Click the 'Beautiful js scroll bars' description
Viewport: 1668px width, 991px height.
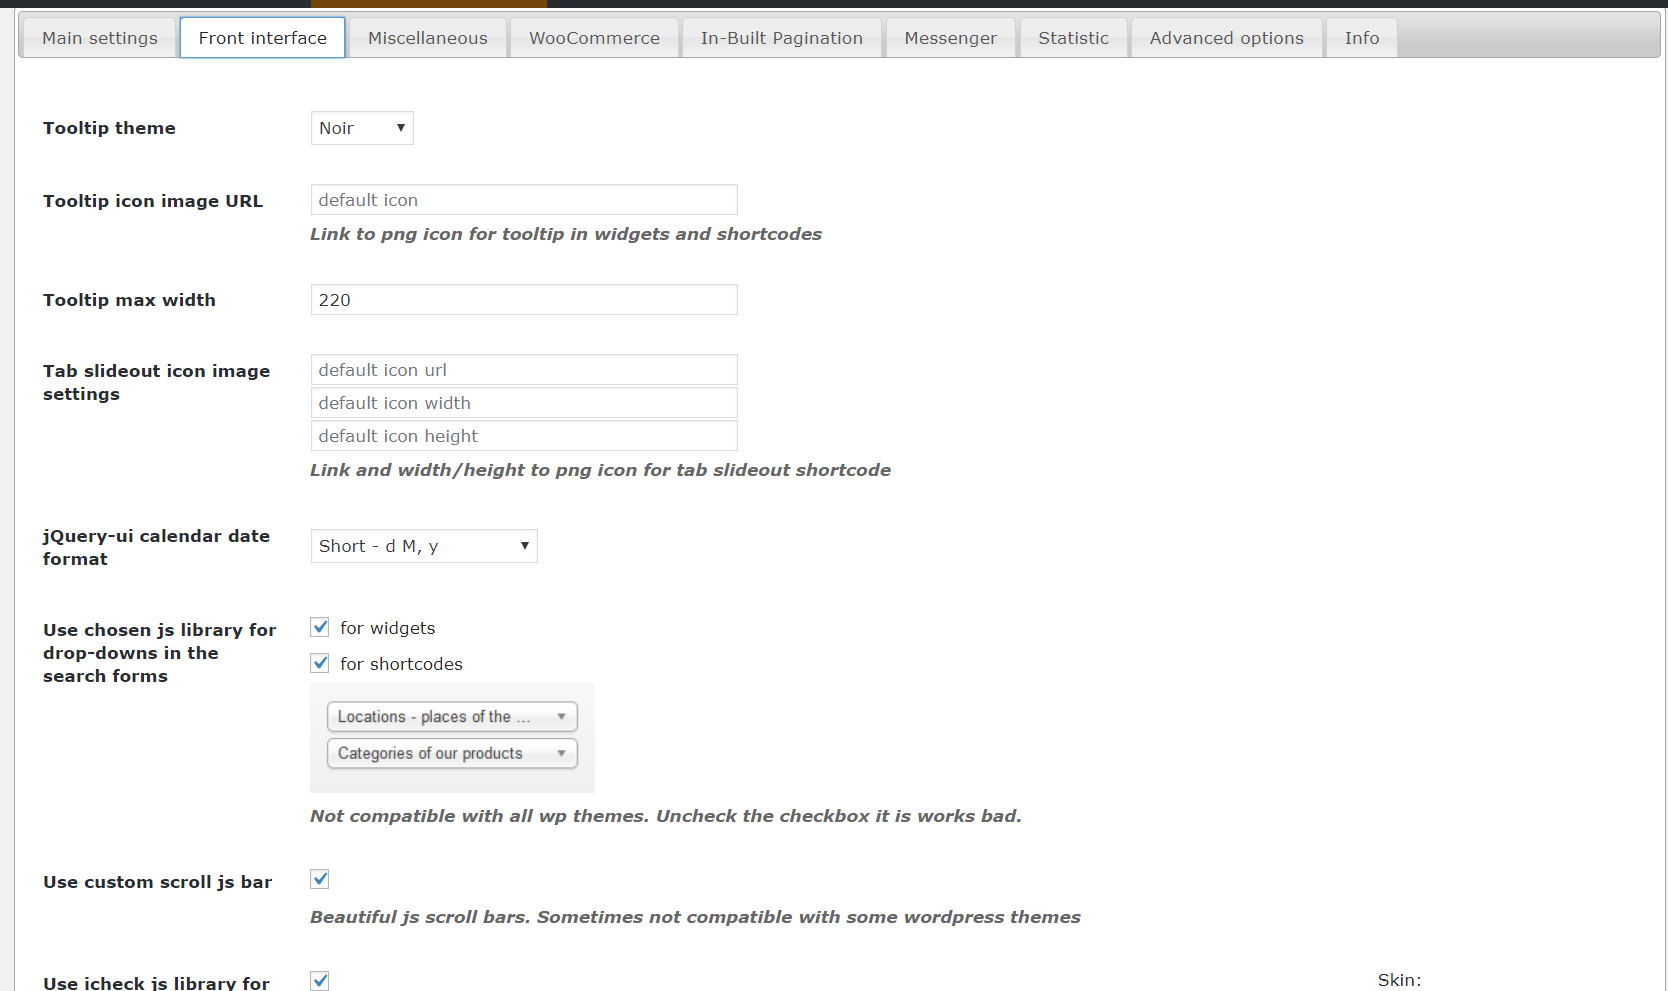pos(695,917)
